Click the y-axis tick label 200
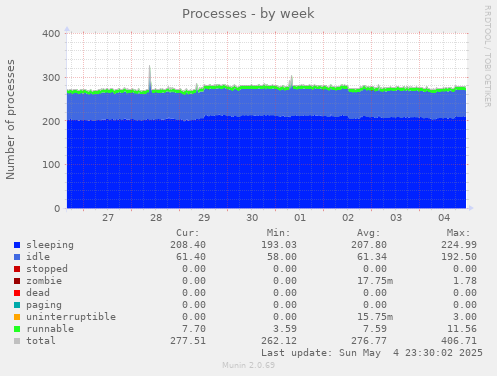The height and width of the screenshot is (376, 497). coord(51,121)
